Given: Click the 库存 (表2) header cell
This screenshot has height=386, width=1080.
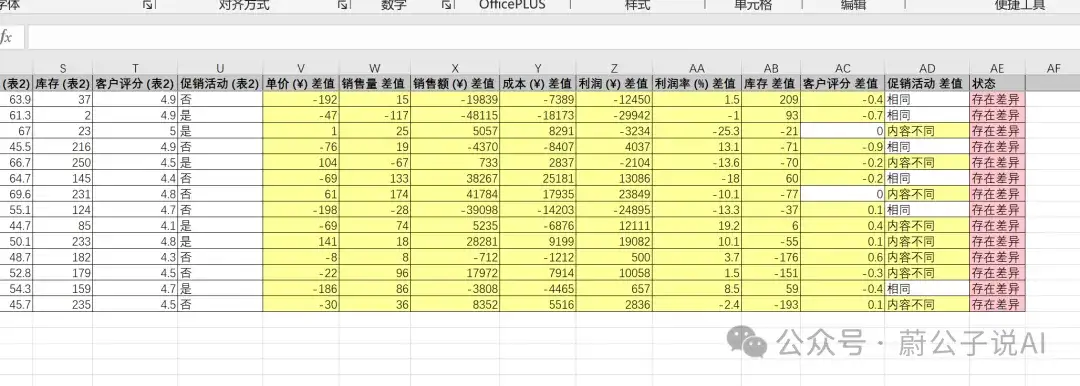Looking at the screenshot, I should pyautogui.click(x=63, y=83).
